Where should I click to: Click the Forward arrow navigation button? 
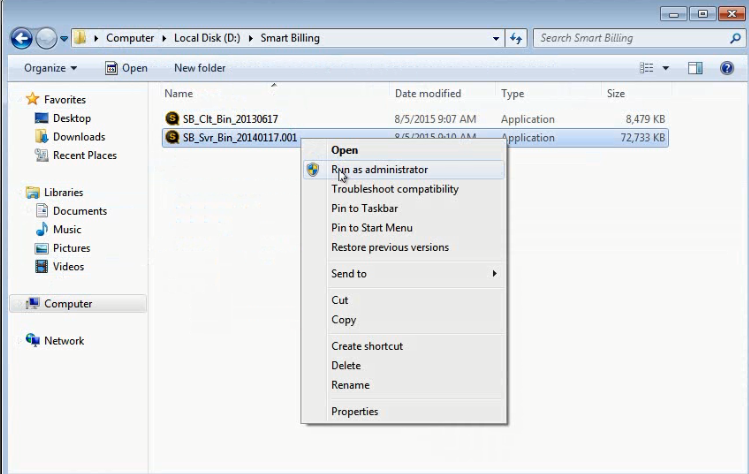[46, 38]
